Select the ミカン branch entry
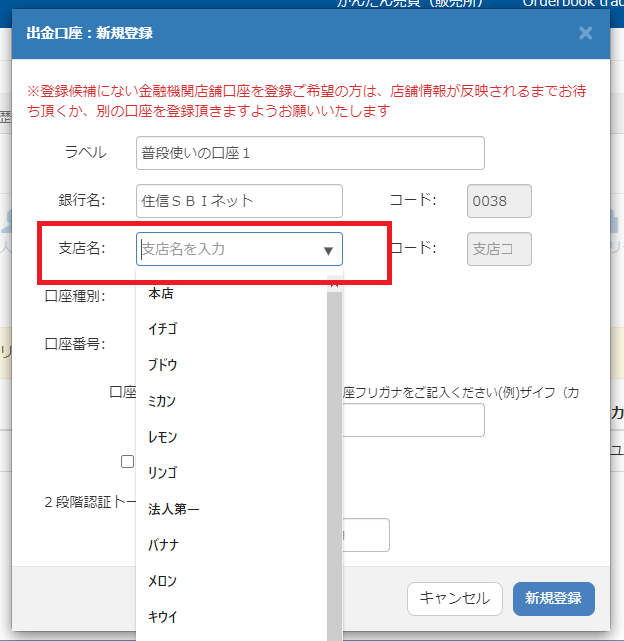Screen dimensions: 624x641 pyautogui.click(x=231, y=401)
